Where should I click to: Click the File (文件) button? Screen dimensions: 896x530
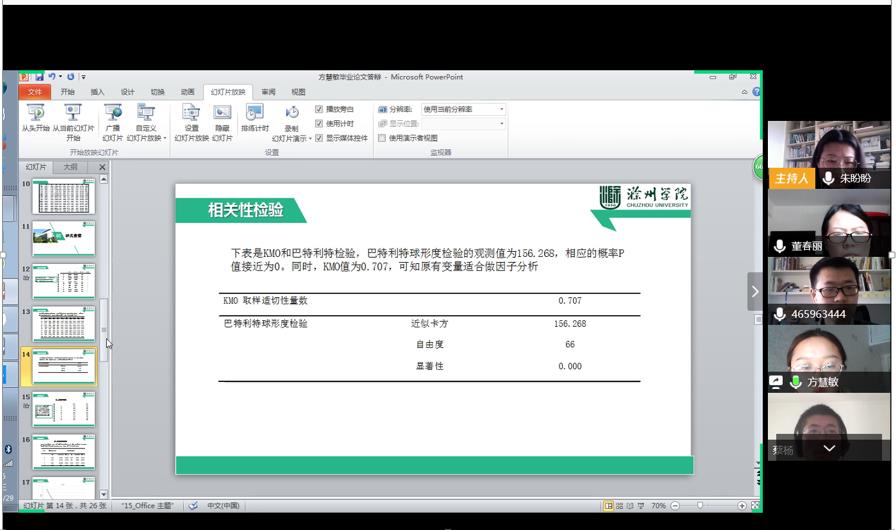coord(35,92)
